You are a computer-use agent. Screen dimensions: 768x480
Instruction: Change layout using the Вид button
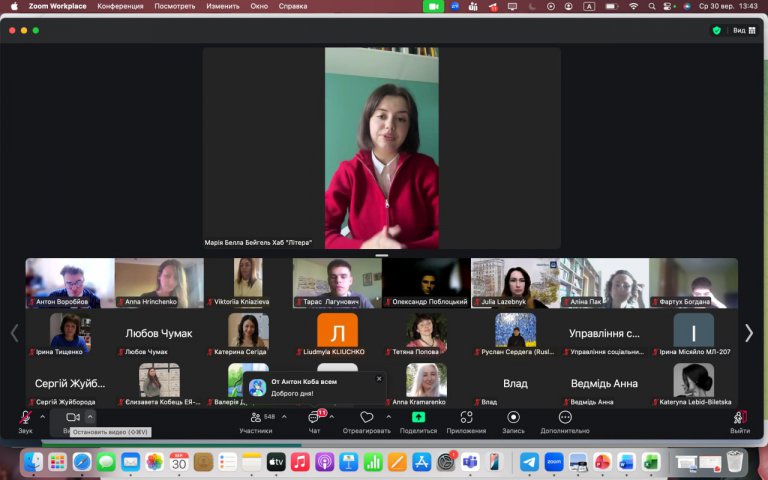pyautogui.click(x=744, y=30)
